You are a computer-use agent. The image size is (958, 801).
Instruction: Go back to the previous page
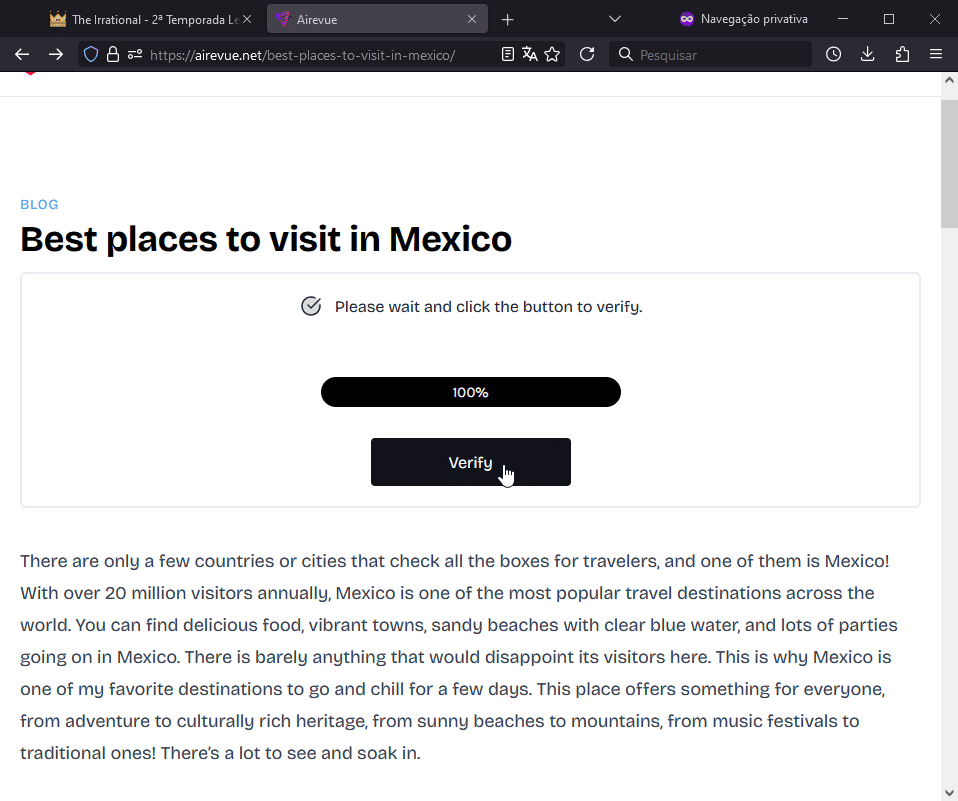22,55
